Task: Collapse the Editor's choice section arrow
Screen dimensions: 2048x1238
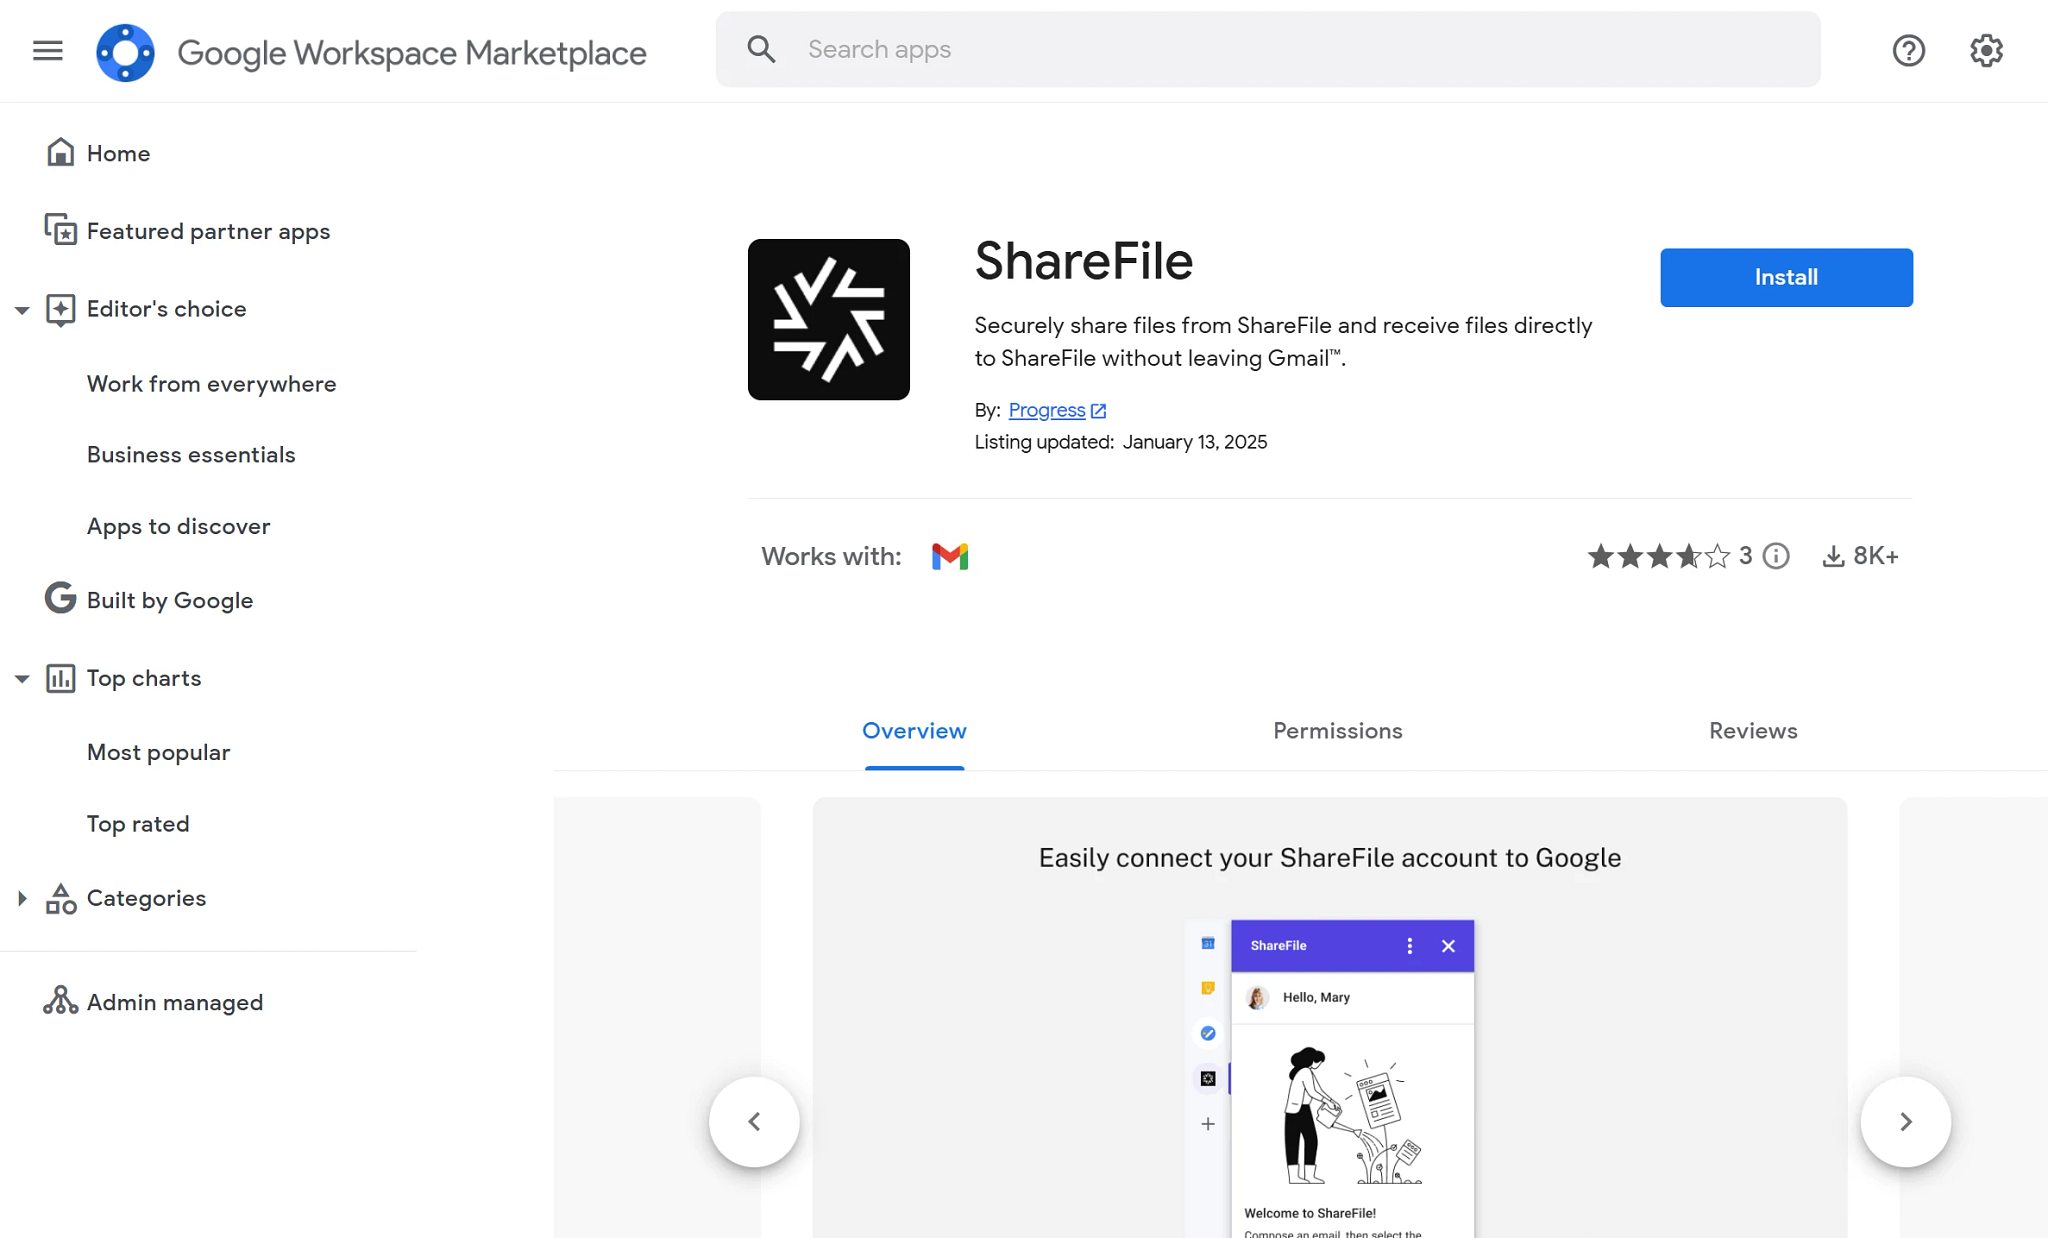Action: [x=22, y=310]
